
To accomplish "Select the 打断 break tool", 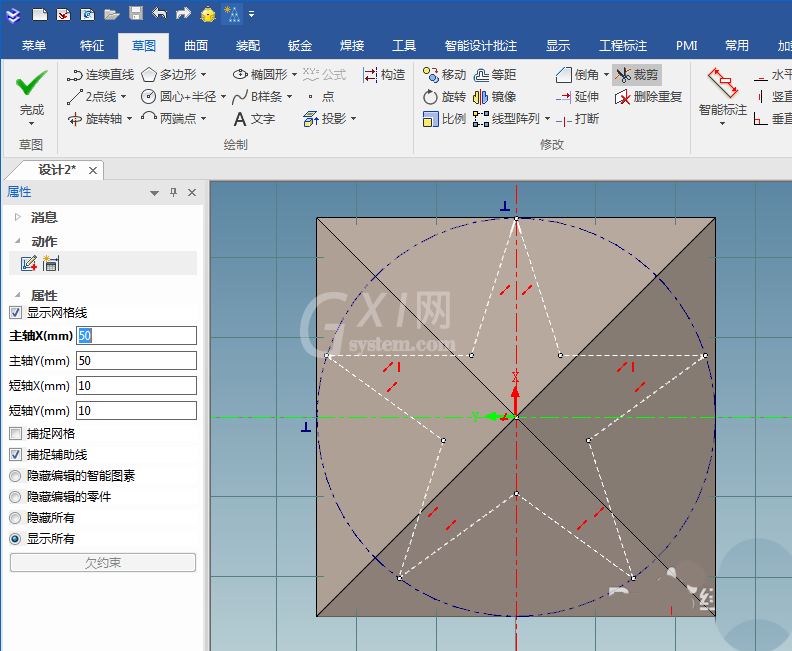I will pos(577,119).
